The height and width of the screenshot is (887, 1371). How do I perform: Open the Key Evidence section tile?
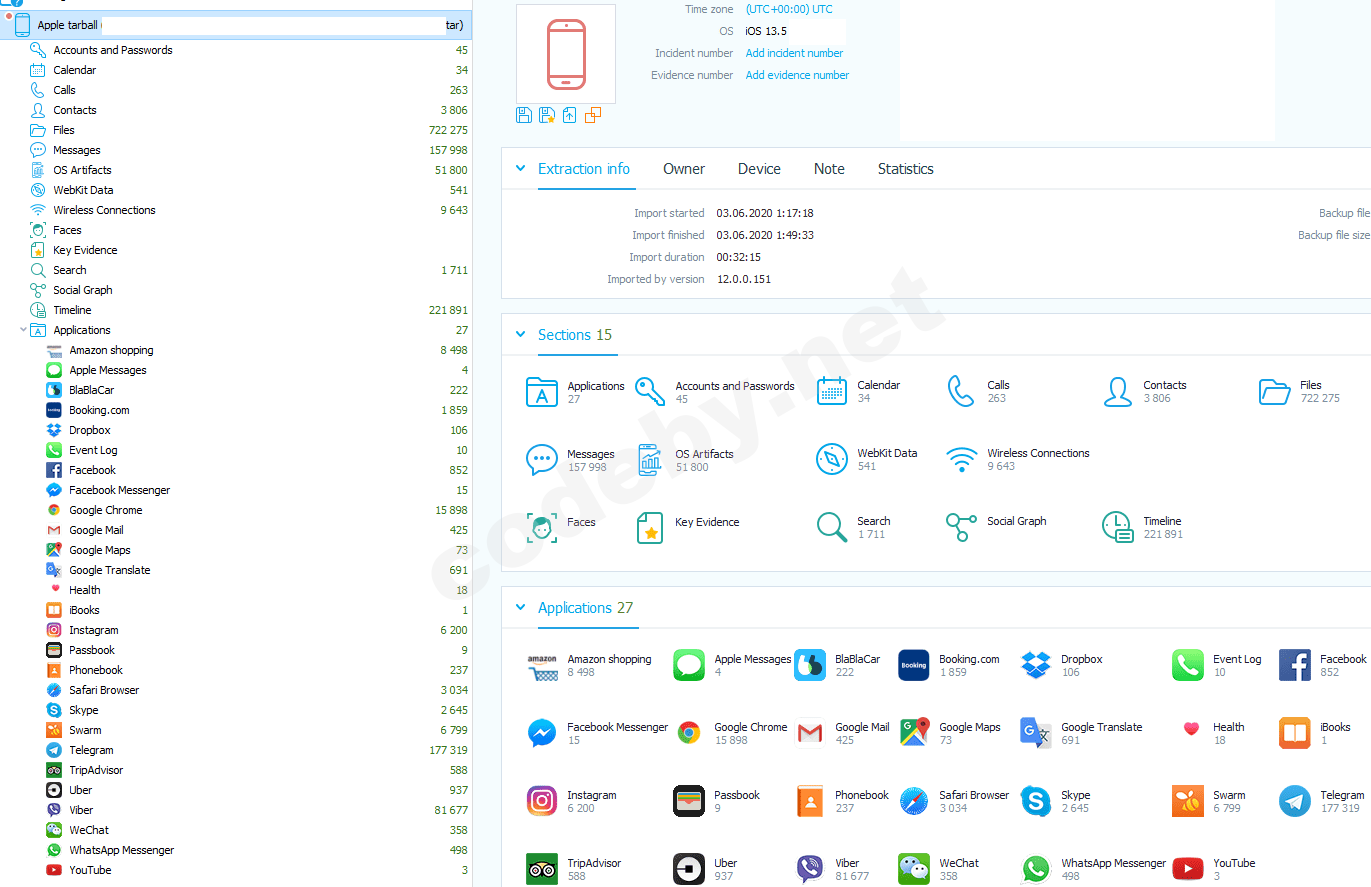click(x=687, y=528)
